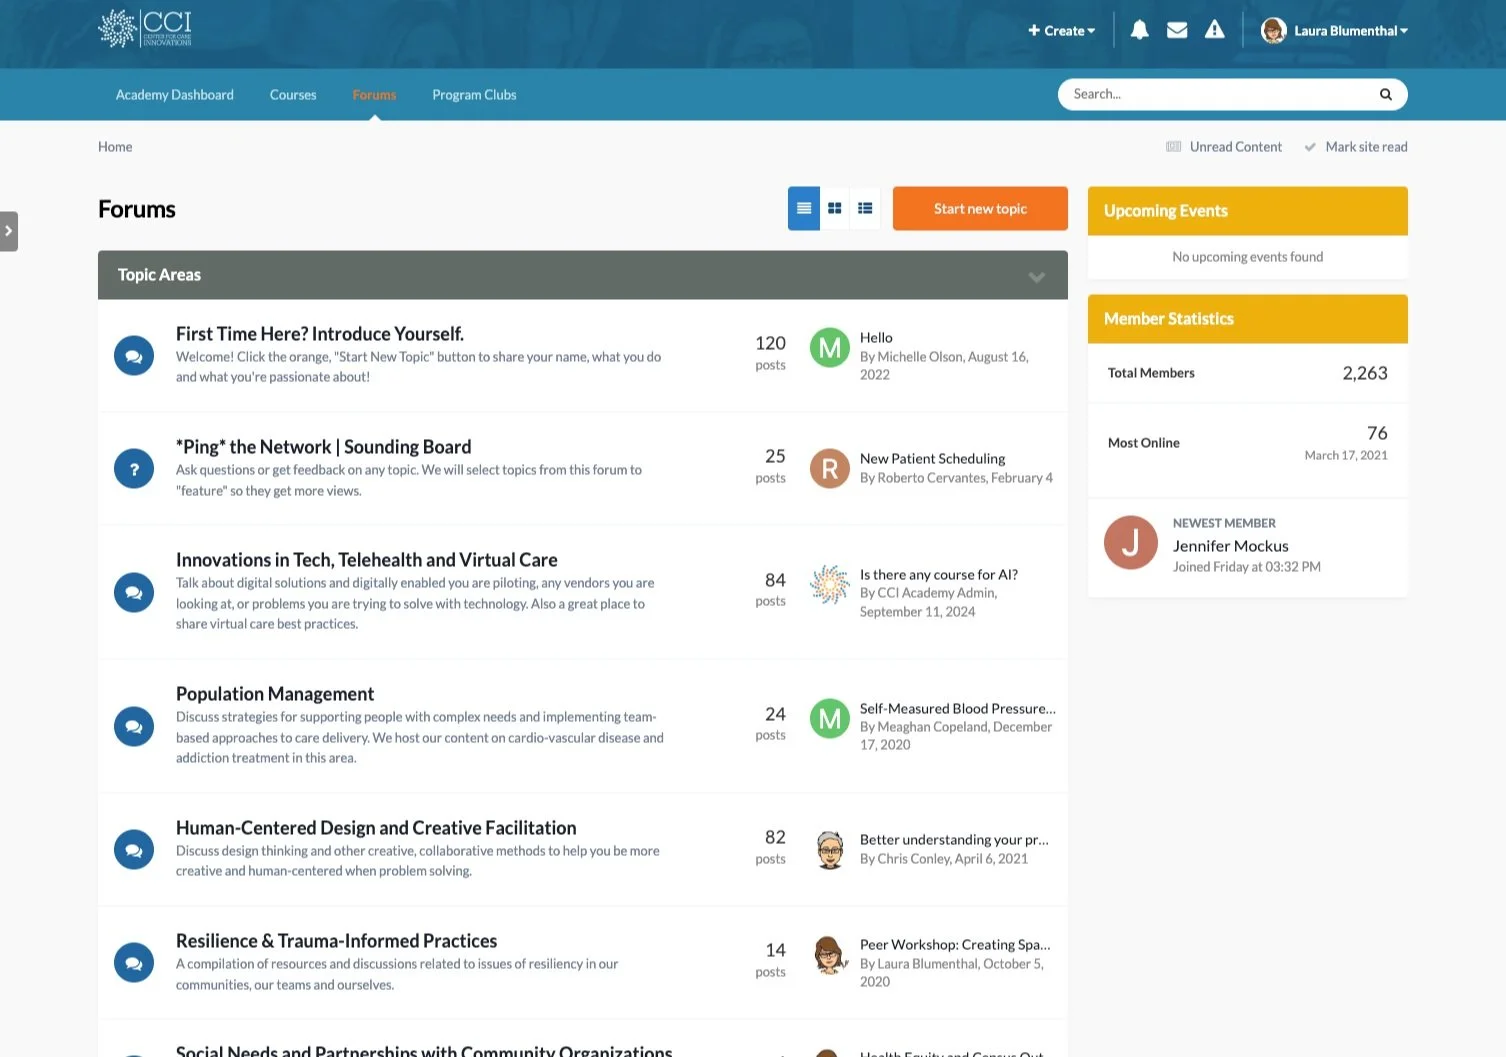Viewport: 1506px width, 1057px height.
Task: Click Chris Conley author name
Action: pos(914,859)
